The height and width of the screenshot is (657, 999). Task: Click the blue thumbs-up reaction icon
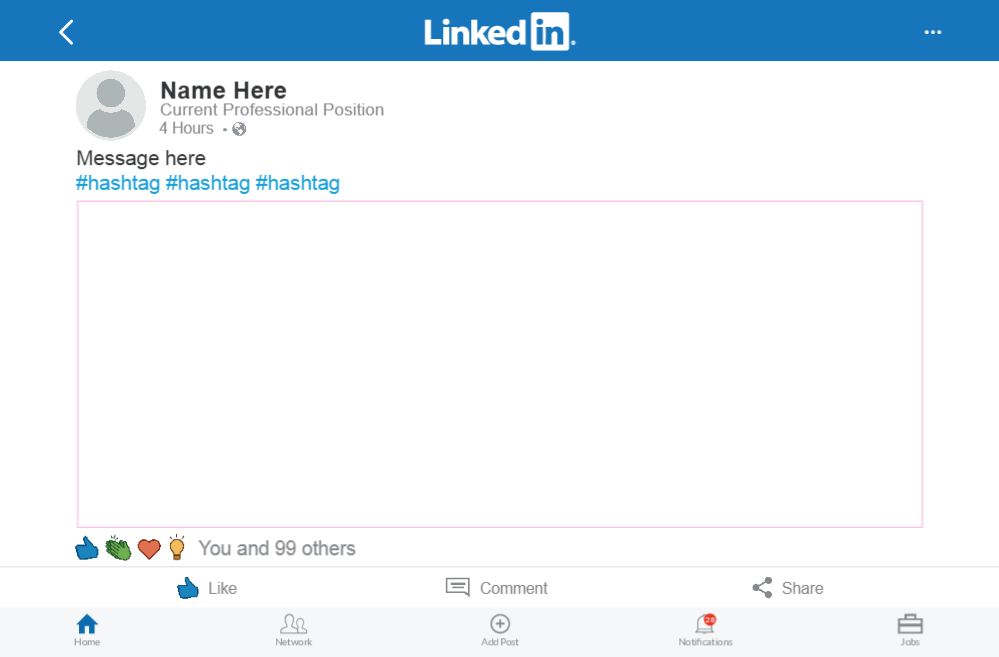[88, 548]
